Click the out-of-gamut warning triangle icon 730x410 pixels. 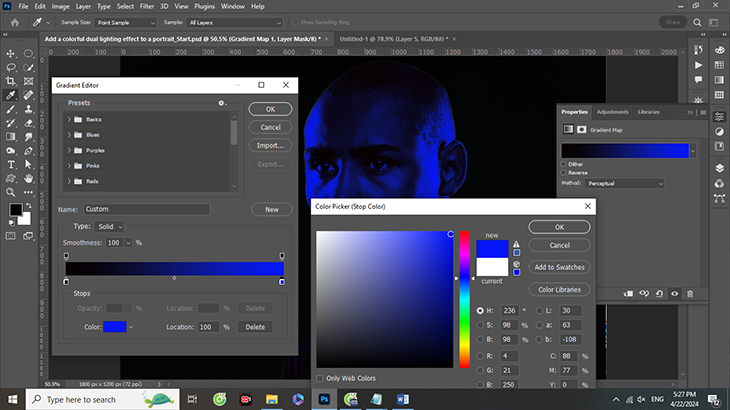[x=516, y=244]
